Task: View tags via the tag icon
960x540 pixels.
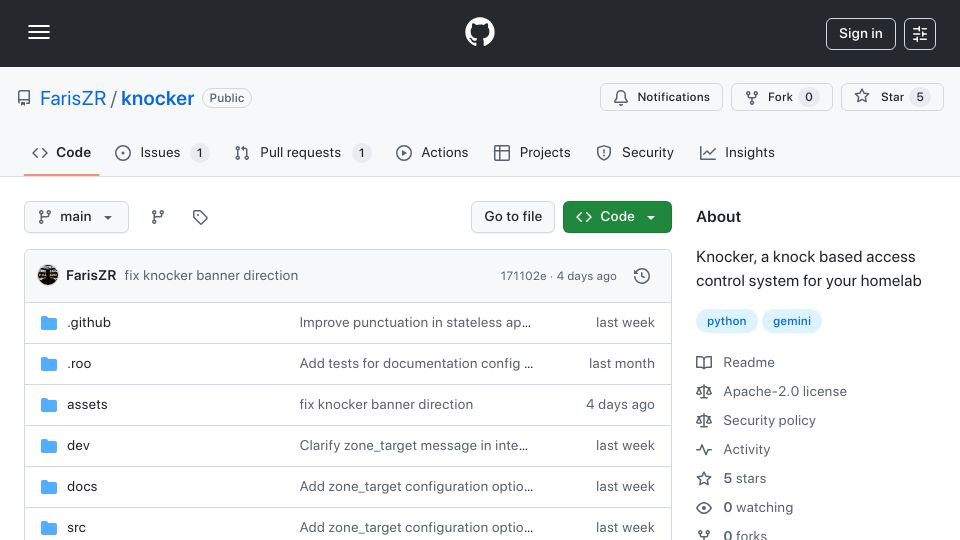Action: click(x=200, y=217)
